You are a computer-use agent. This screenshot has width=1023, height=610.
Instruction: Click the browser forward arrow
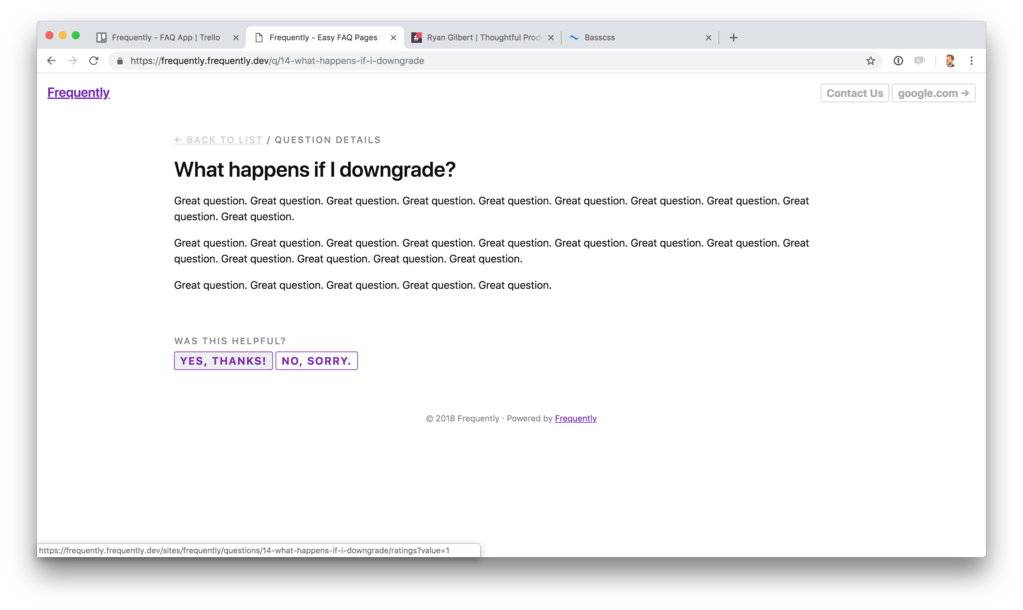coord(72,61)
